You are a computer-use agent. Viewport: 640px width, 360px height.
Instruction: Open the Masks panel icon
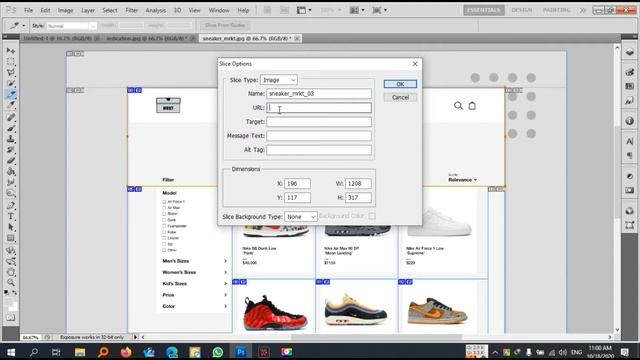click(629, 190)
